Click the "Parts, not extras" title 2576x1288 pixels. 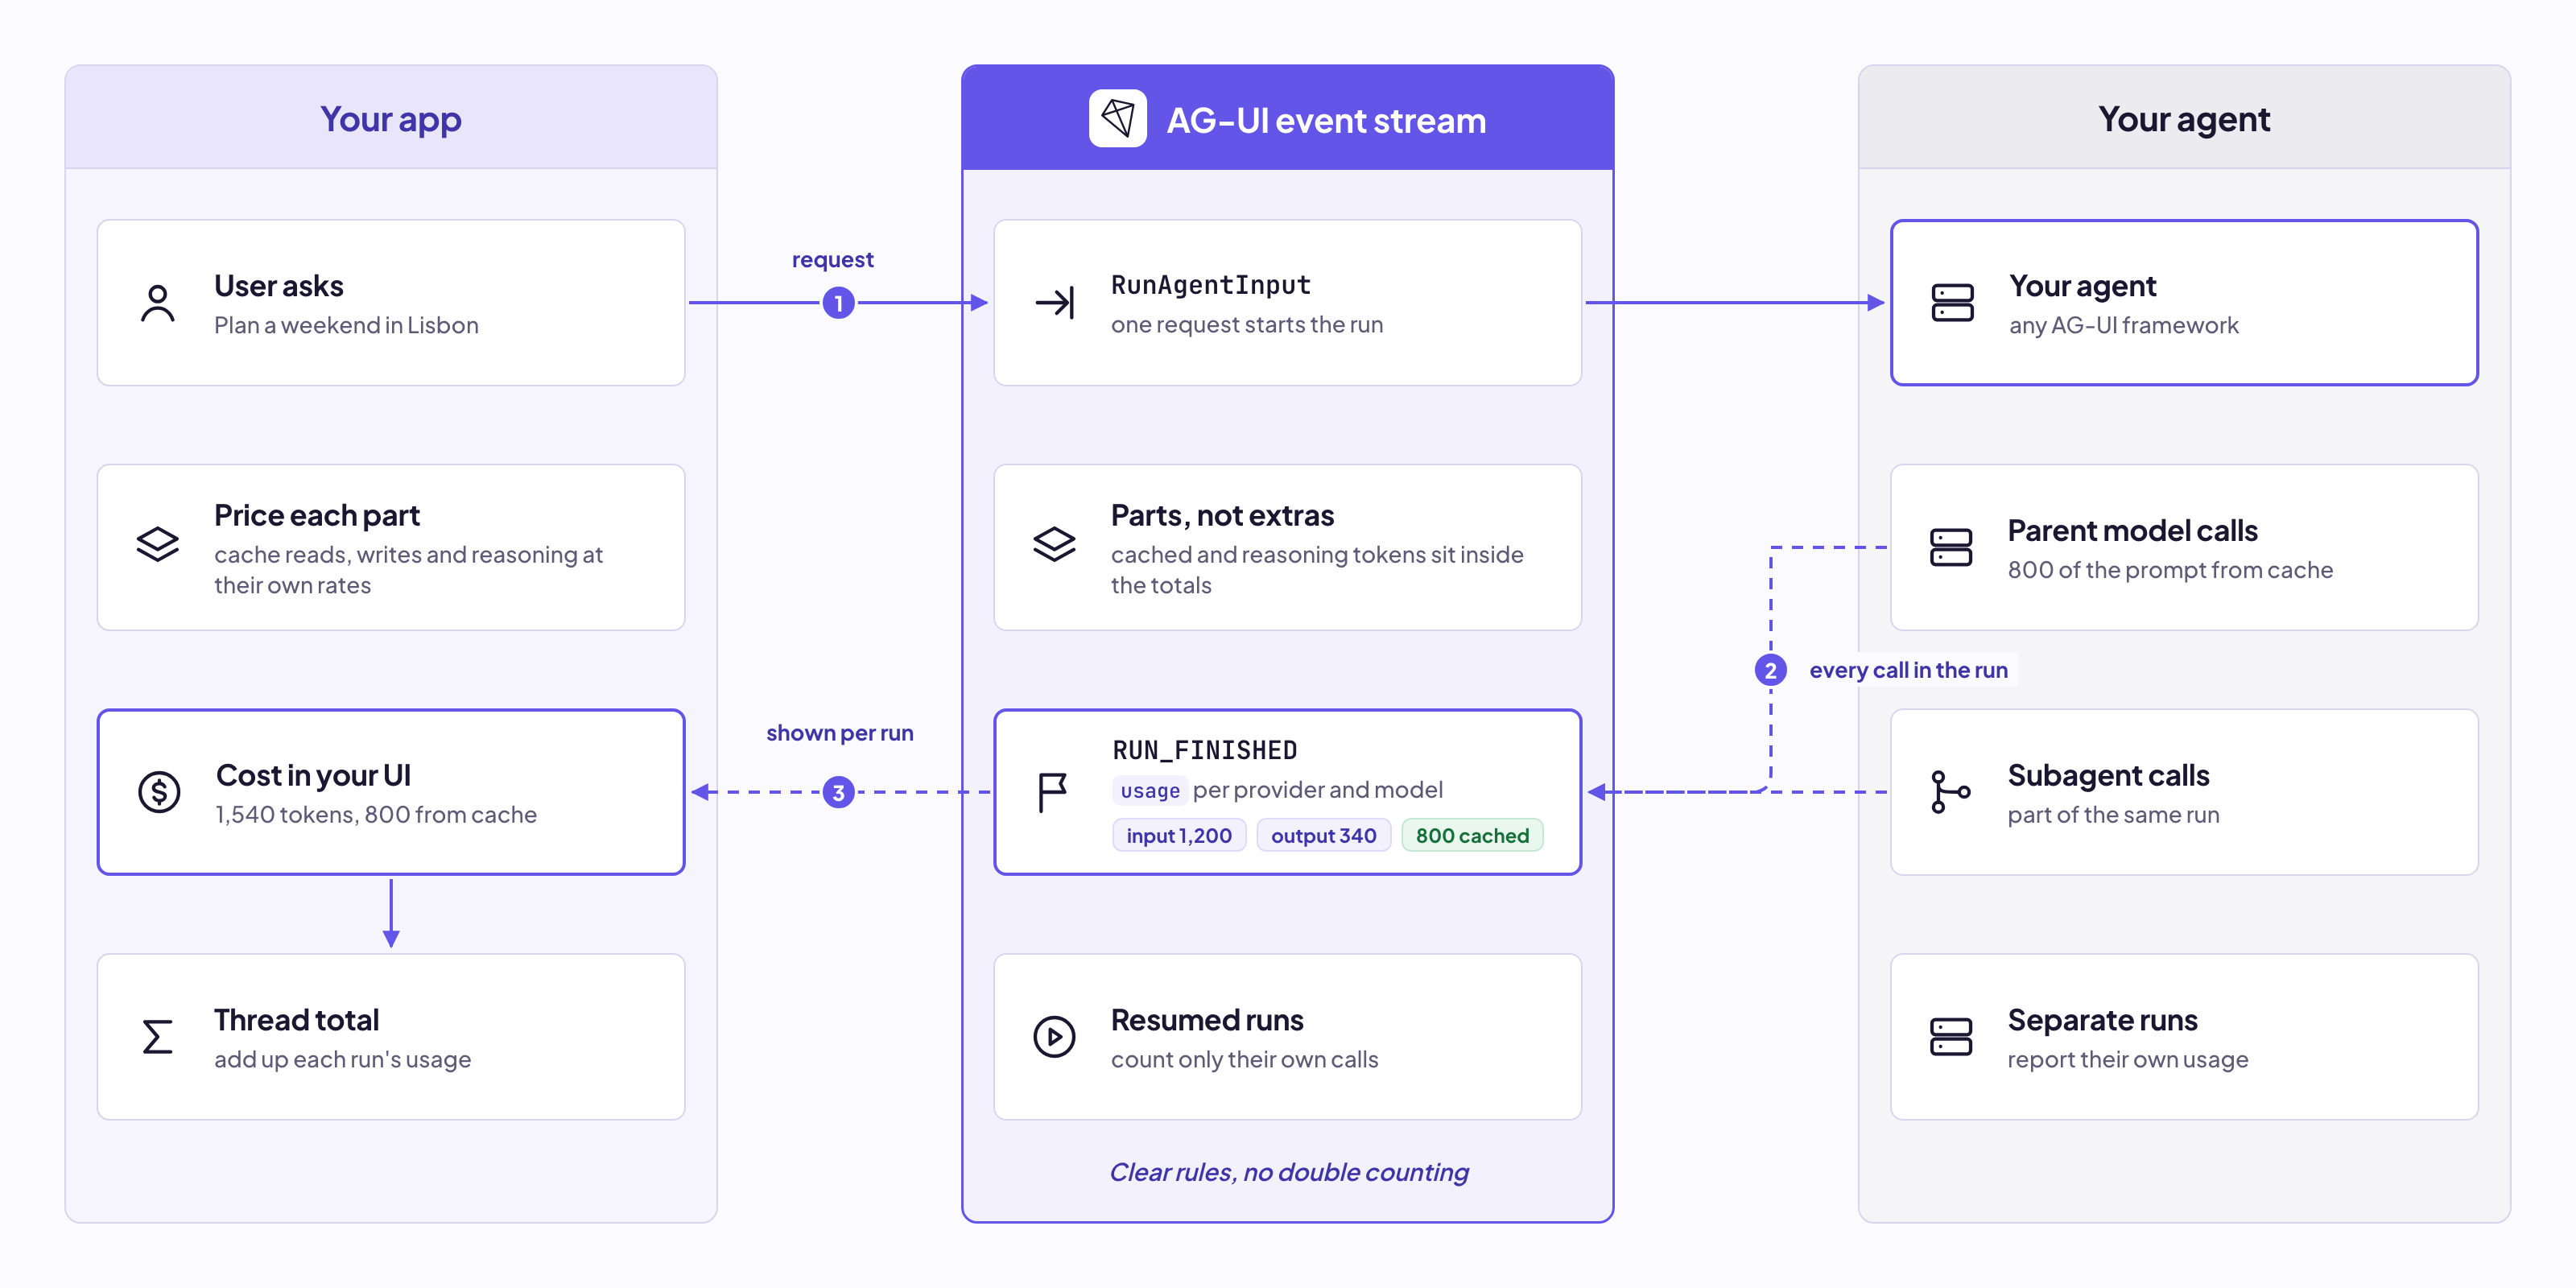pos(1222,515)
